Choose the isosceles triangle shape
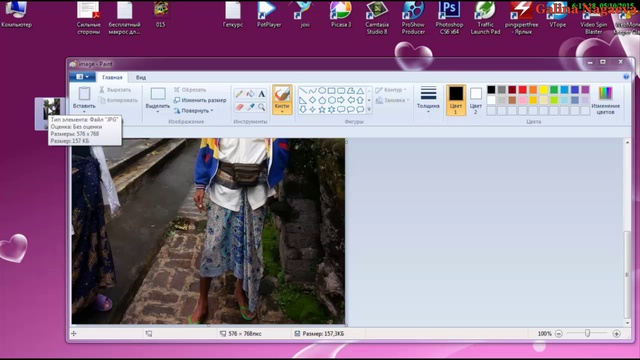 360,90
